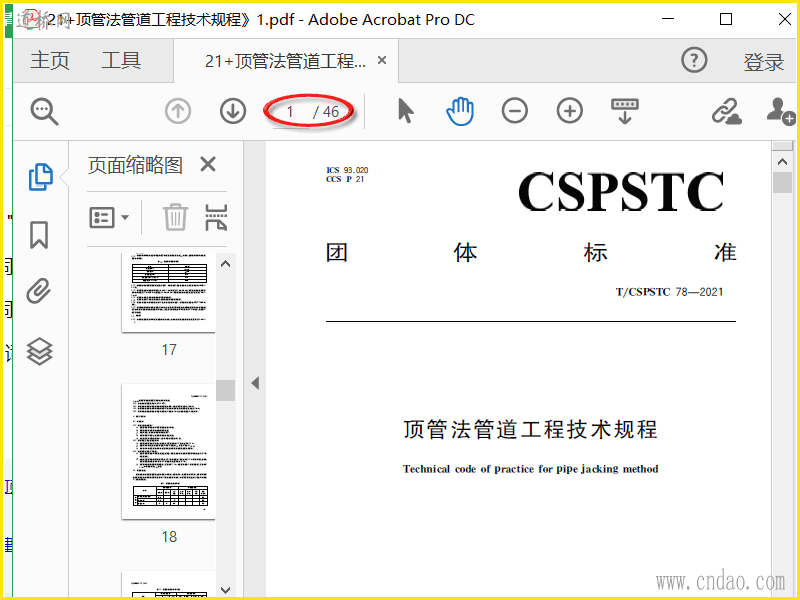Click the ICS 93.020 text
Screen dimensions: 800x600
tap(347, 170)
